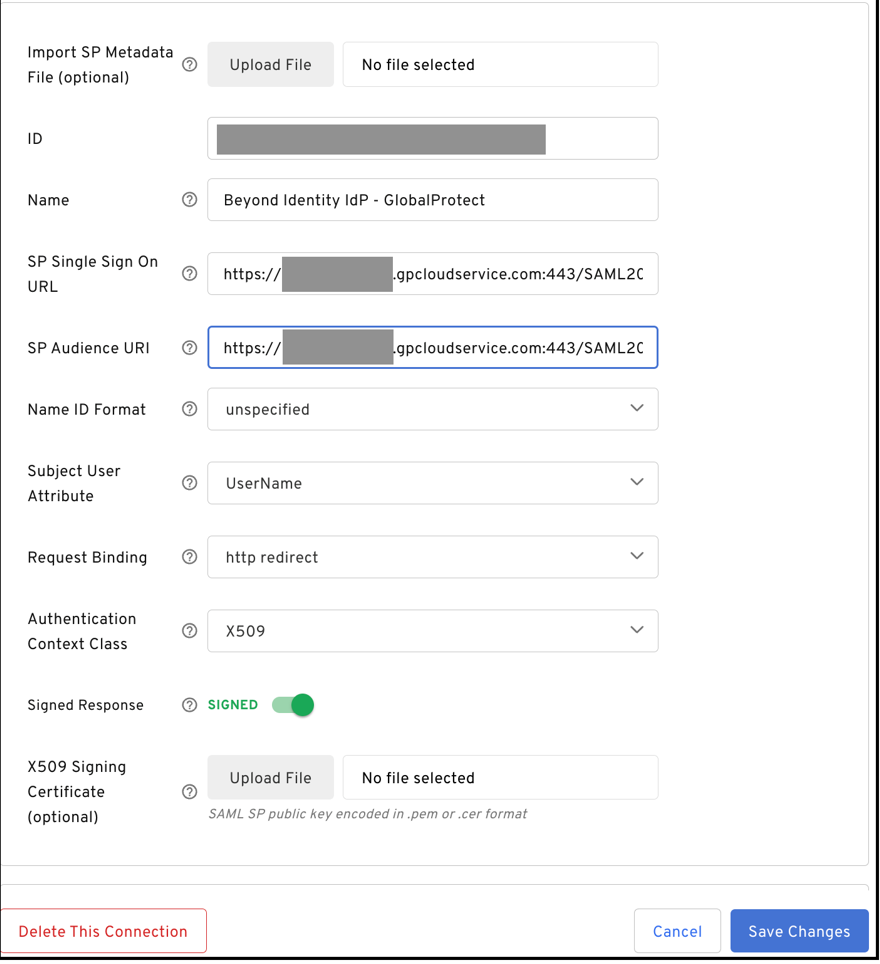The height and width of the screenshot is (964, 880).
Task: Click Save Changes button
Action: pyautogui.click(x=799, y=931)
